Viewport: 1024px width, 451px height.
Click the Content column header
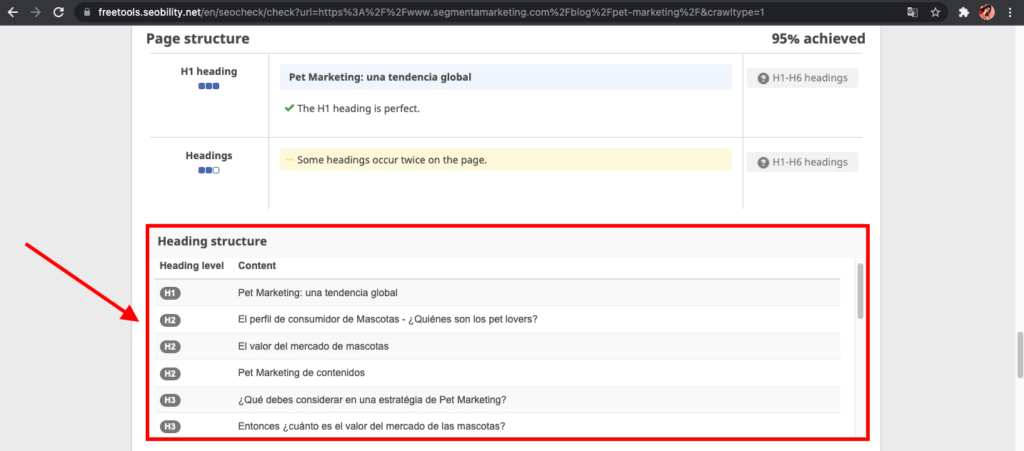click(257, 266)
